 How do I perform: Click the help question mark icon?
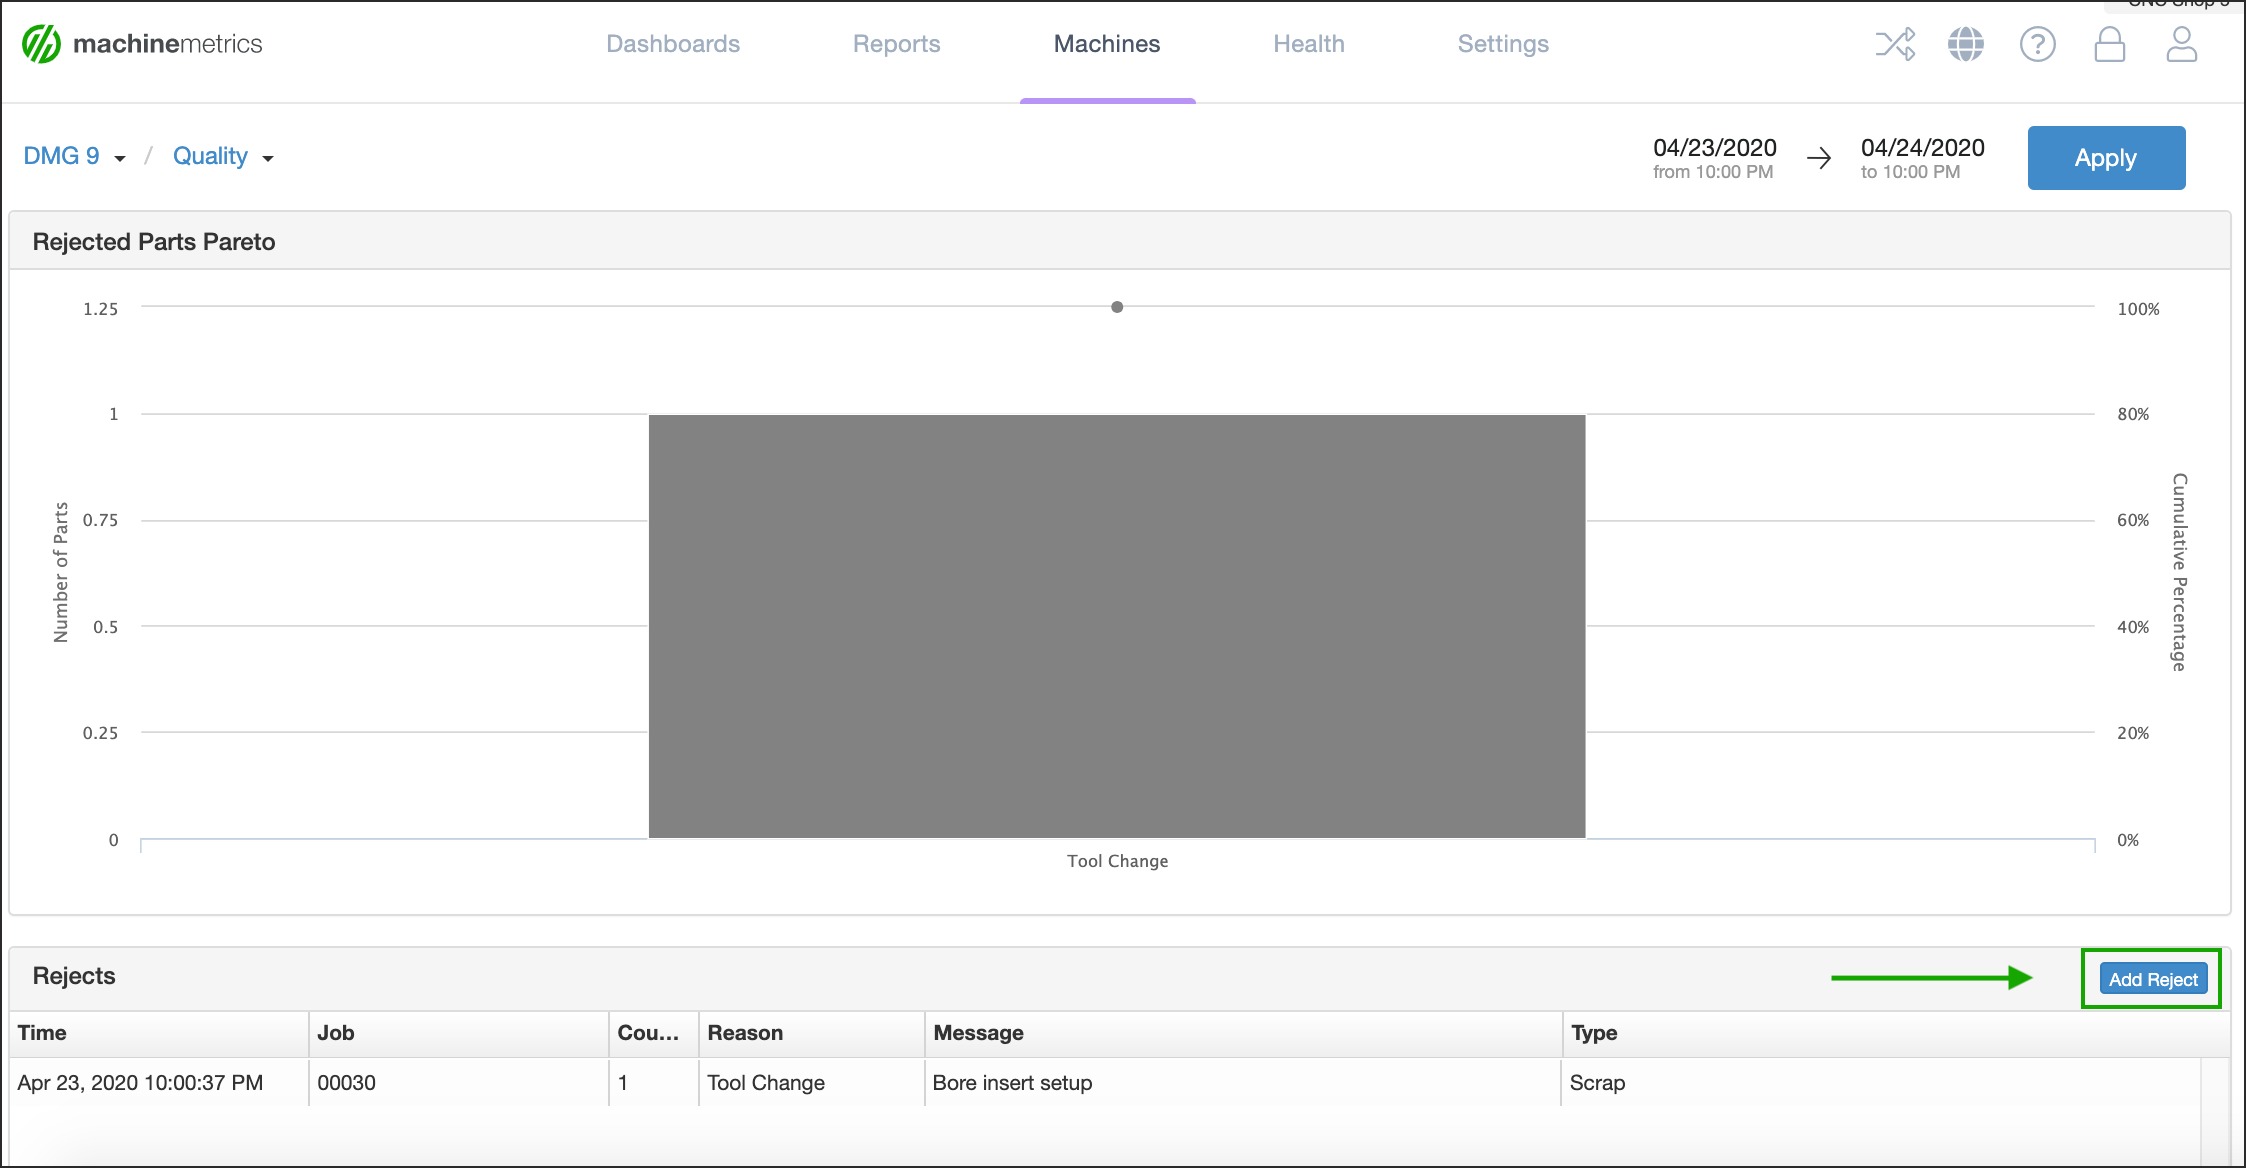pyautogui.click(x=2035, y=43)
